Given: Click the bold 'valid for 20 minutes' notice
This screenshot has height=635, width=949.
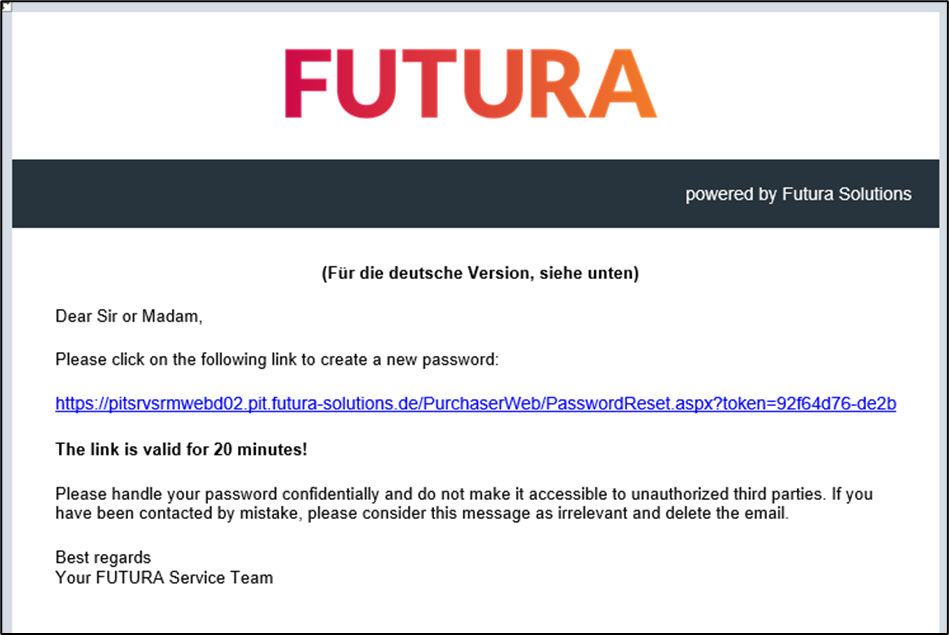Looking at the screenshot, I should (x=181, y=450).
